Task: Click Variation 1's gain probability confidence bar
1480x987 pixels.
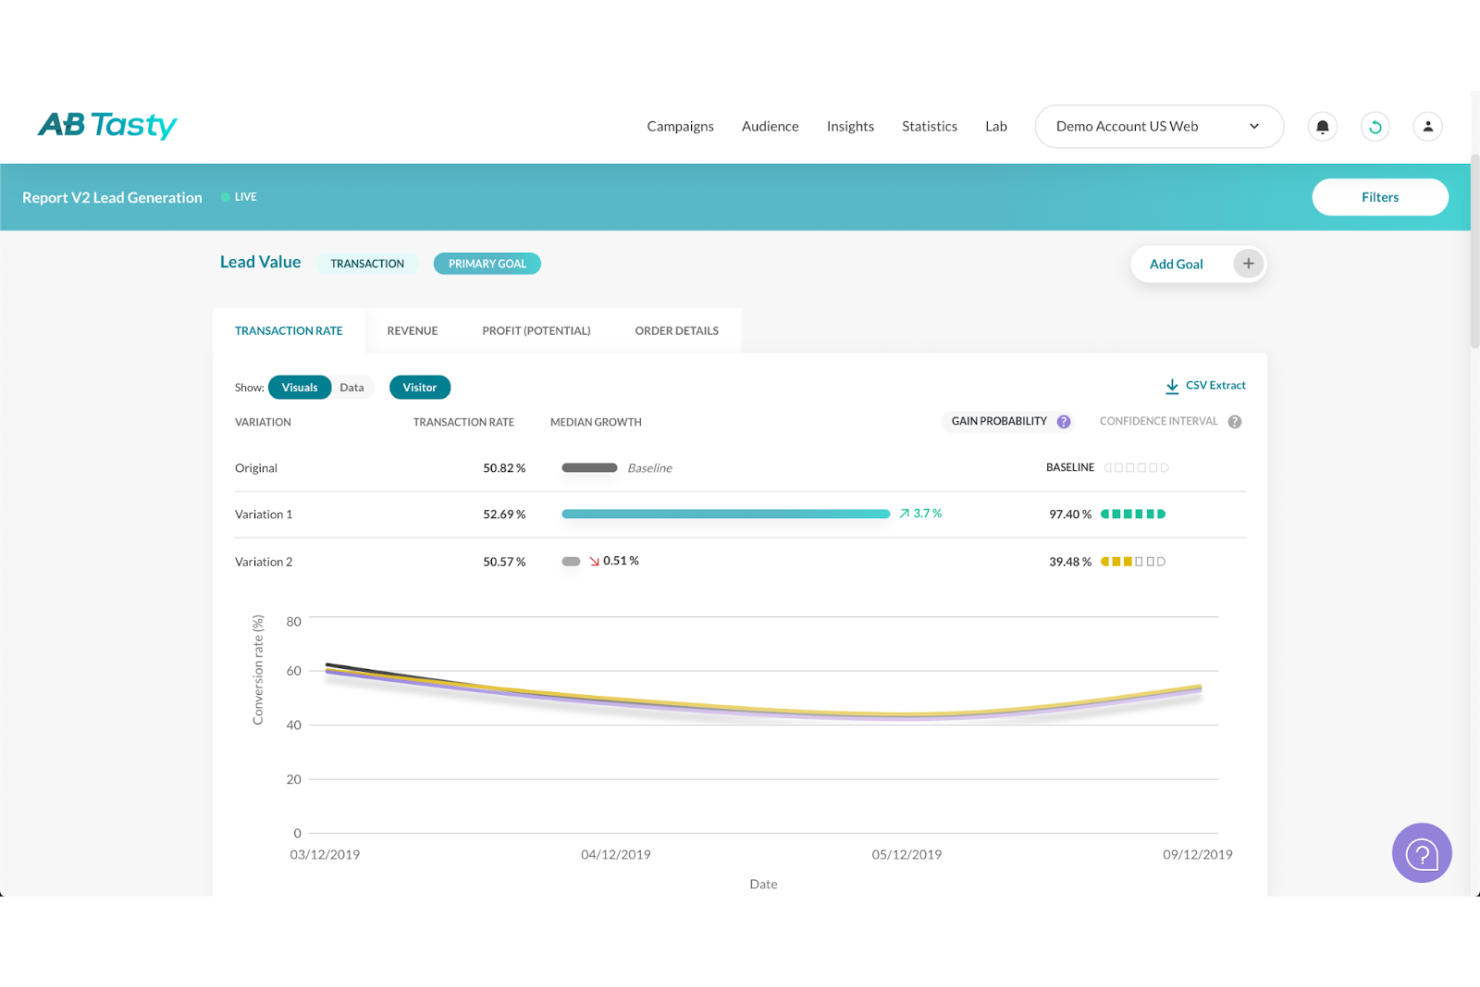Action: pos(1133,513)
